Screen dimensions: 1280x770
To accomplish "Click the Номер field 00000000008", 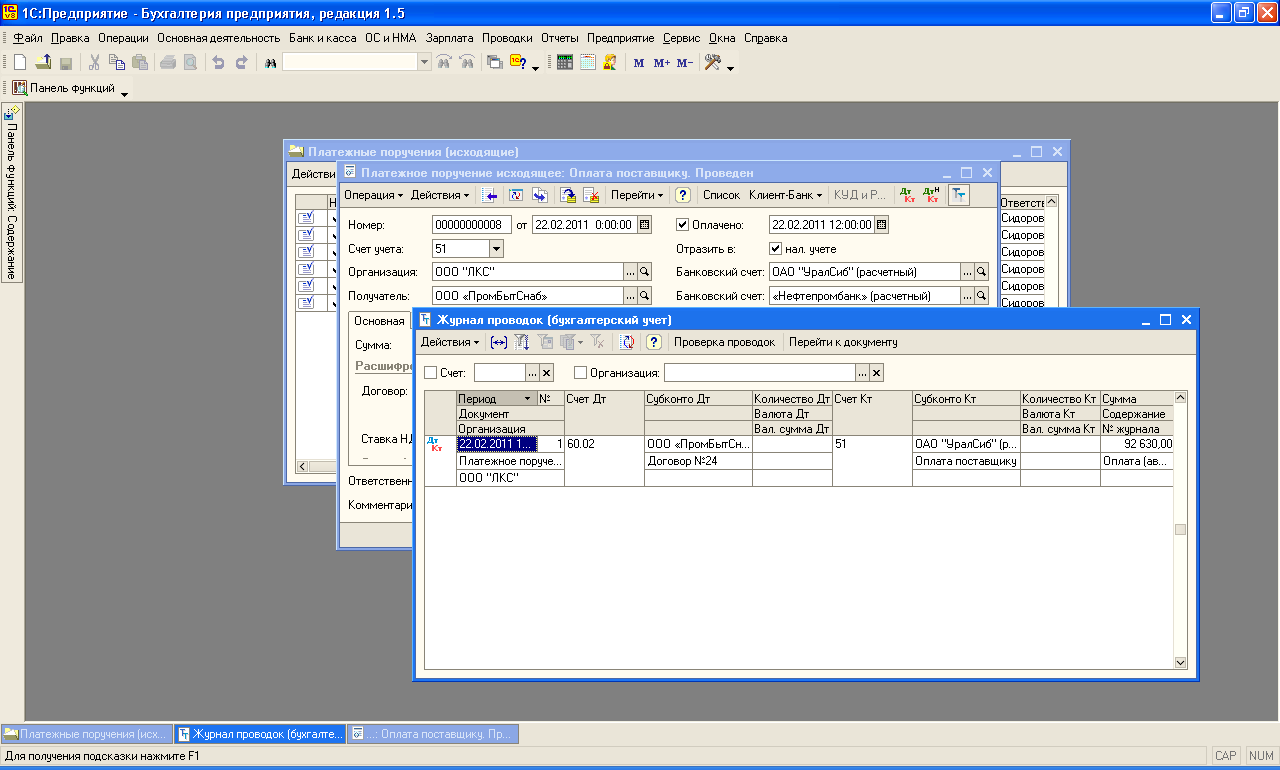I will 472,224.
